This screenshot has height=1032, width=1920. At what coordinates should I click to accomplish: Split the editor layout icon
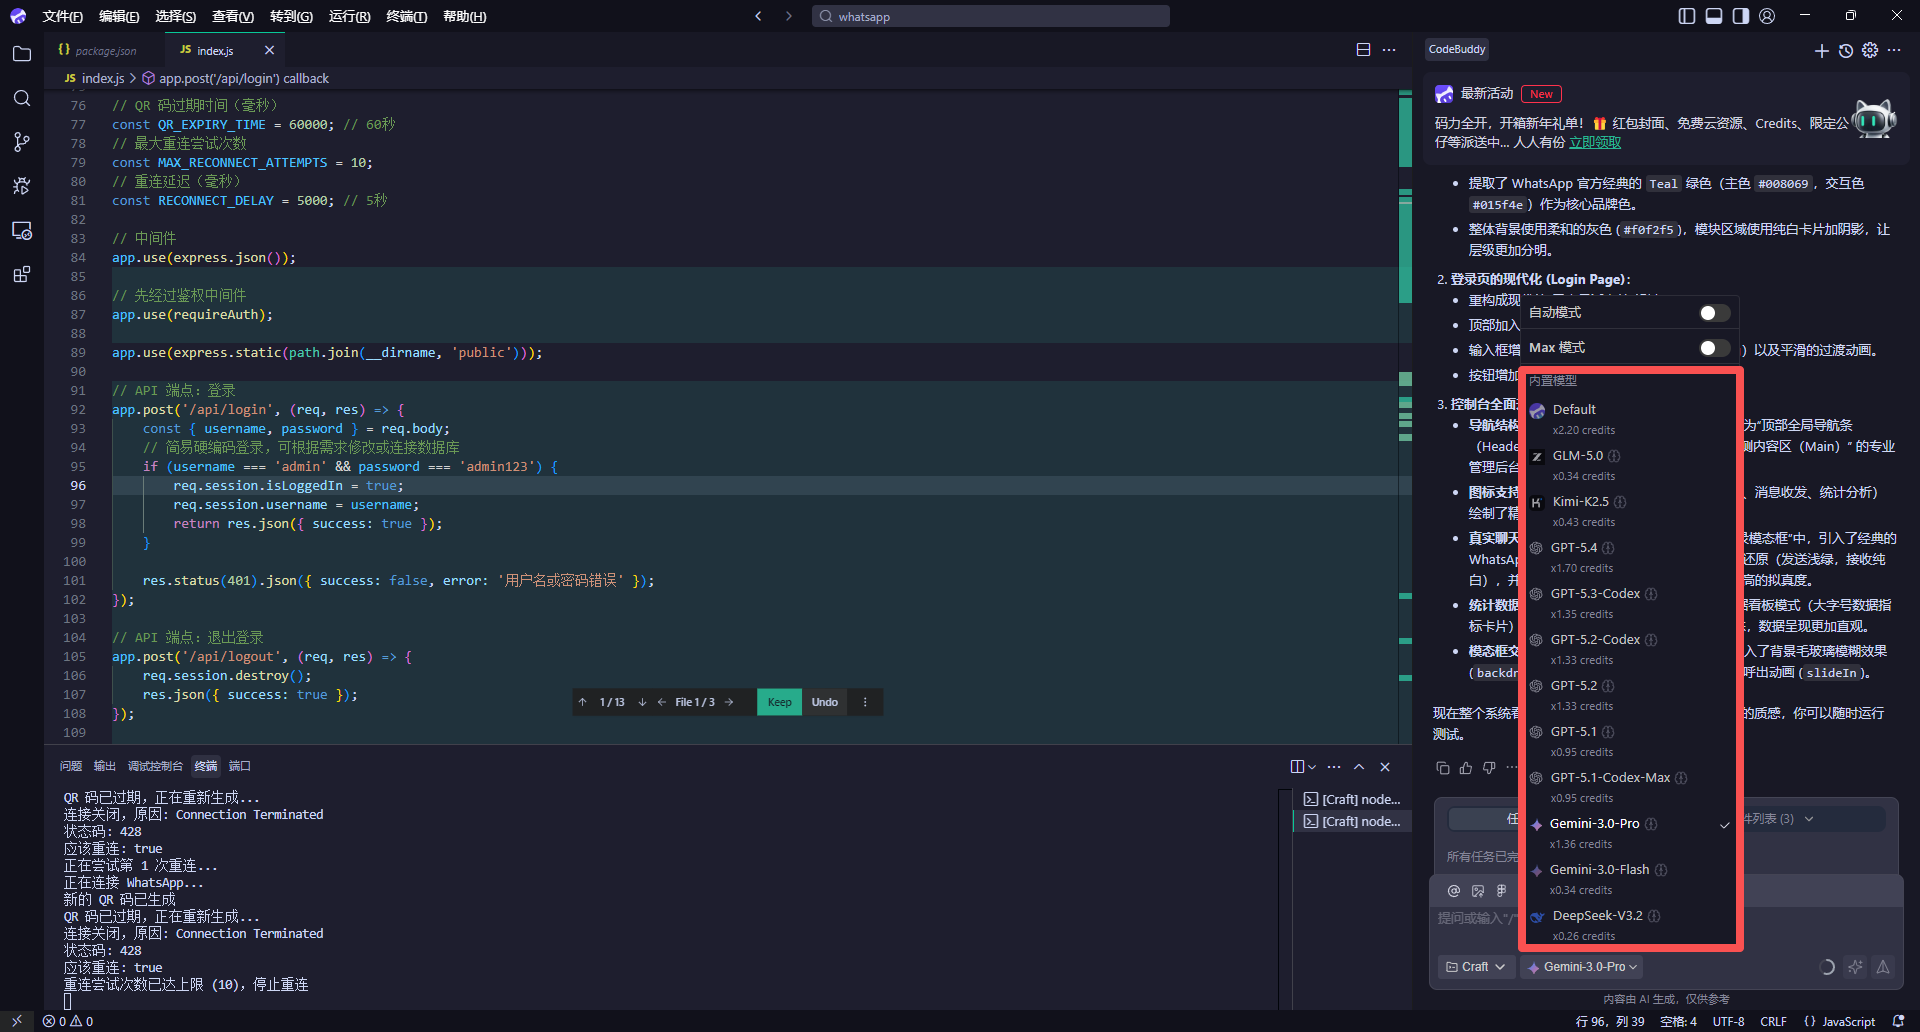tap(1363, 50)
